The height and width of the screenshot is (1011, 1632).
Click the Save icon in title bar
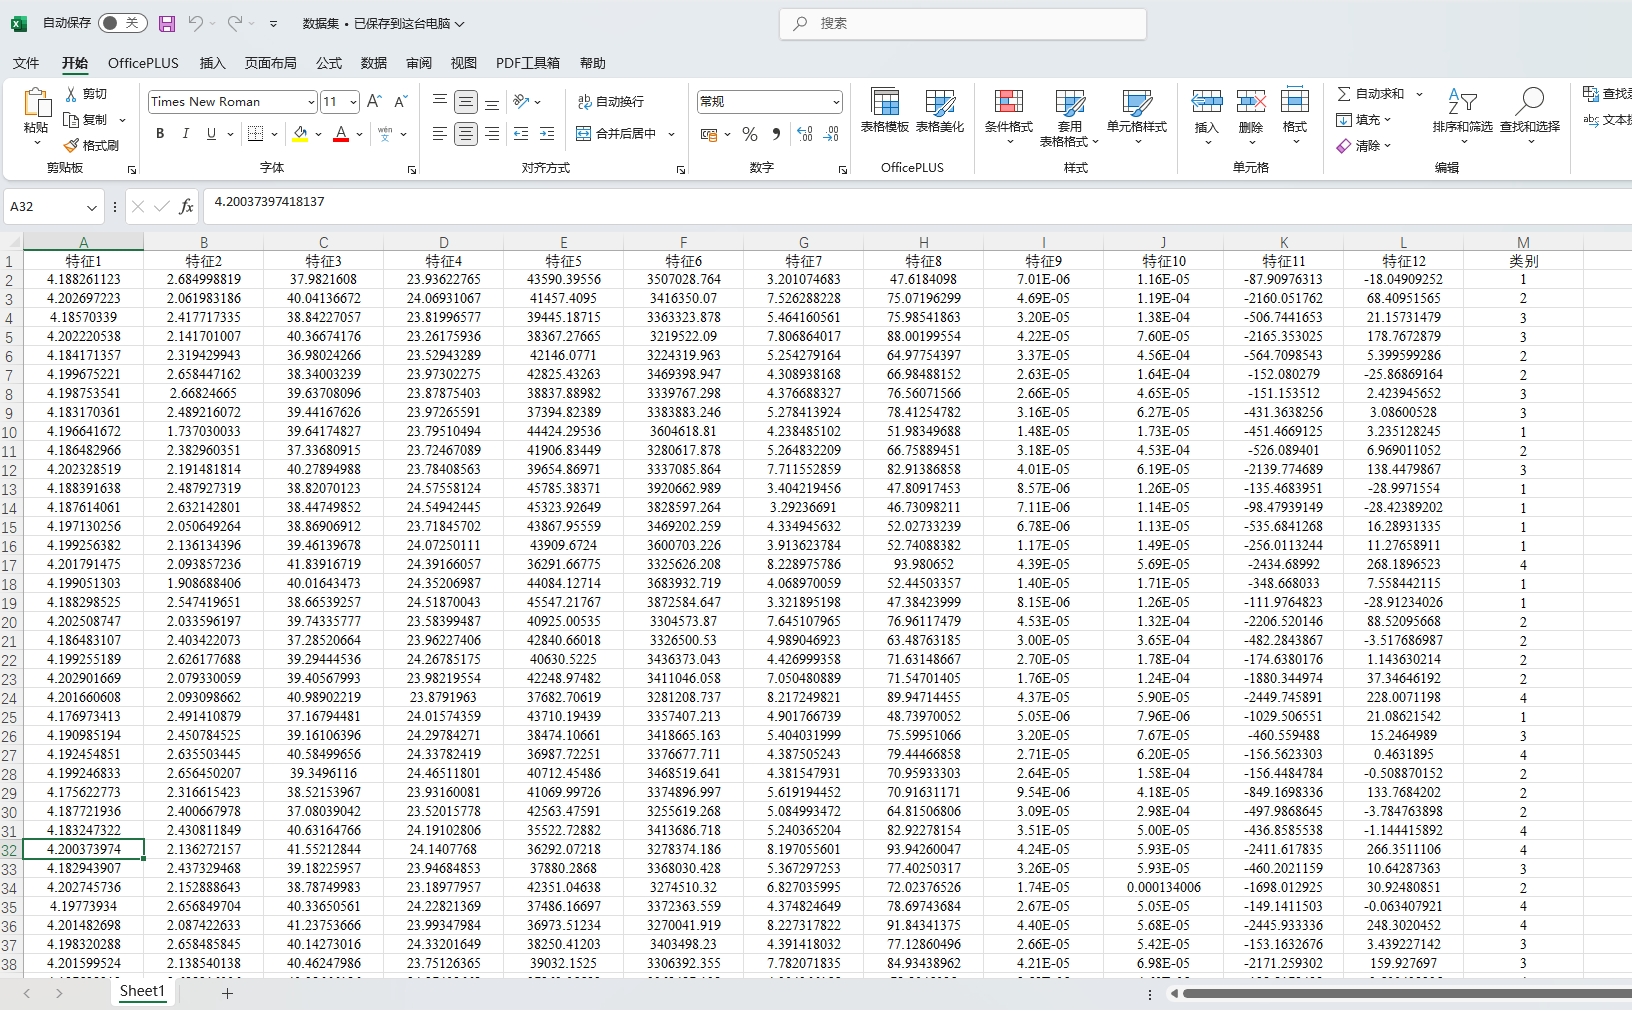(x=167, y=23)
